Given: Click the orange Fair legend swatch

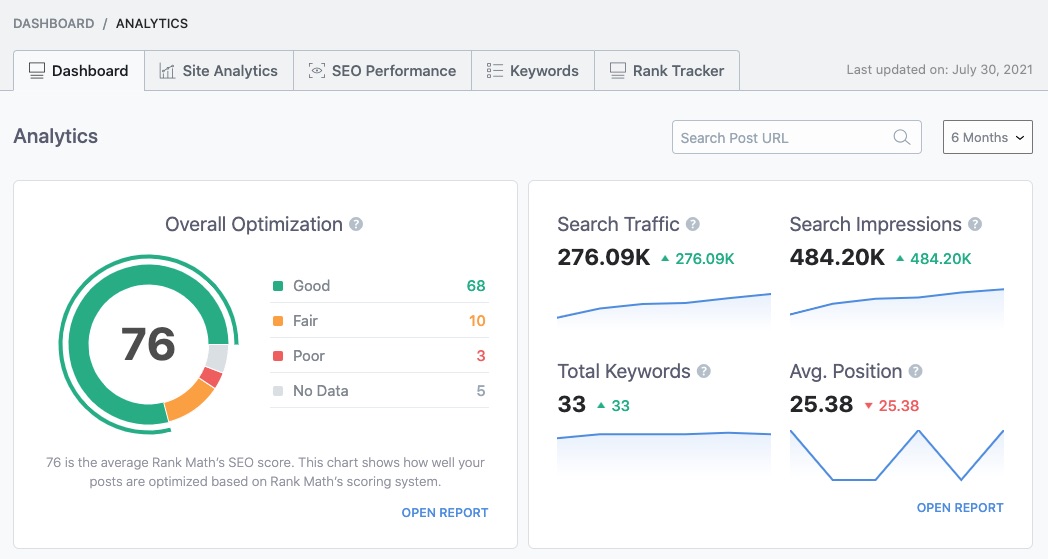Looking at the screenshot, I should (278, 322).
